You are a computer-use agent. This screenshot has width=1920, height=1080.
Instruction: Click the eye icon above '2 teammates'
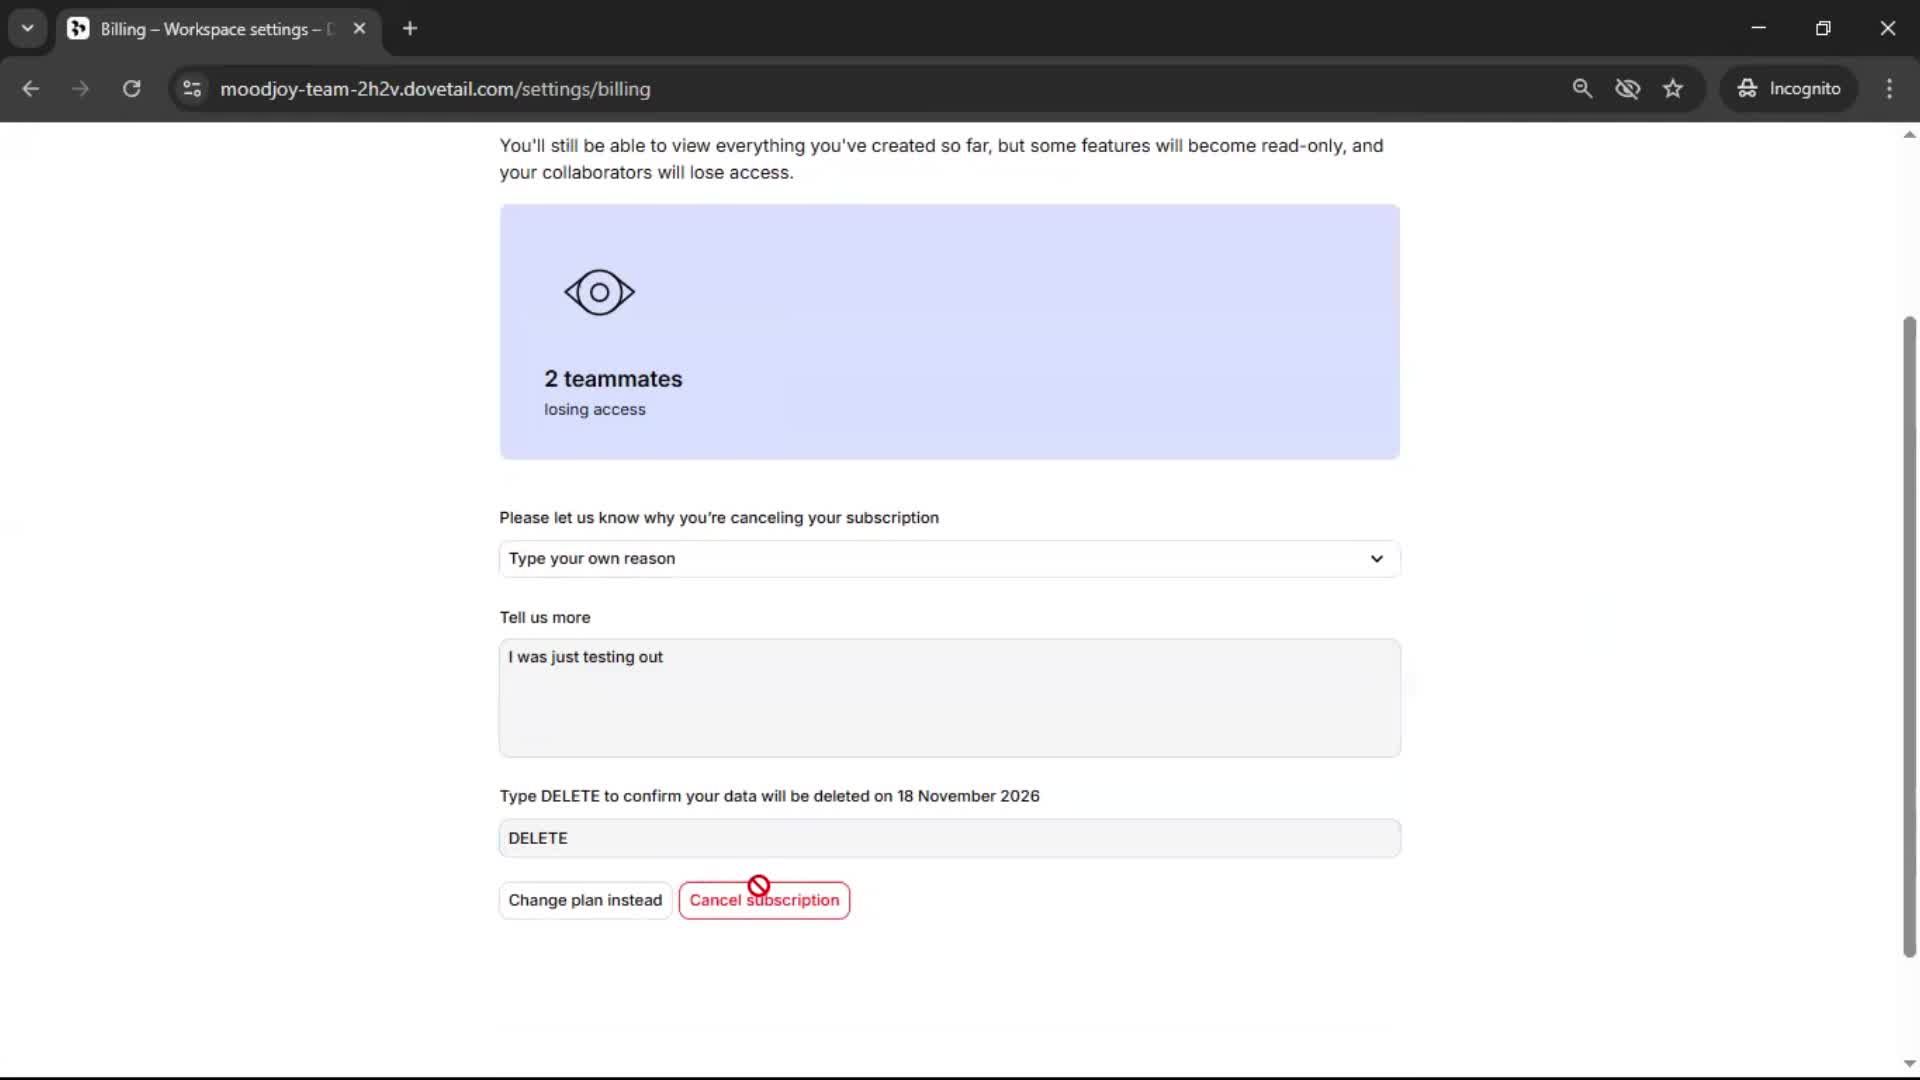click(x=599, y=293)
